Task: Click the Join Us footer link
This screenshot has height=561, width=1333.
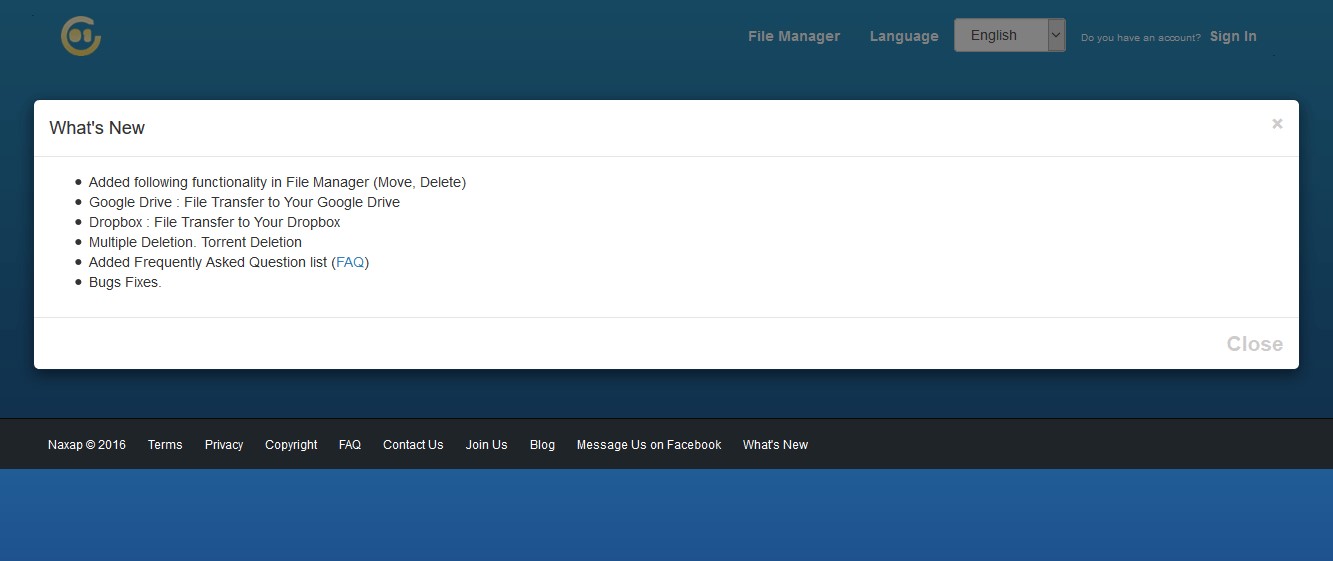Action: click(486, 445)
